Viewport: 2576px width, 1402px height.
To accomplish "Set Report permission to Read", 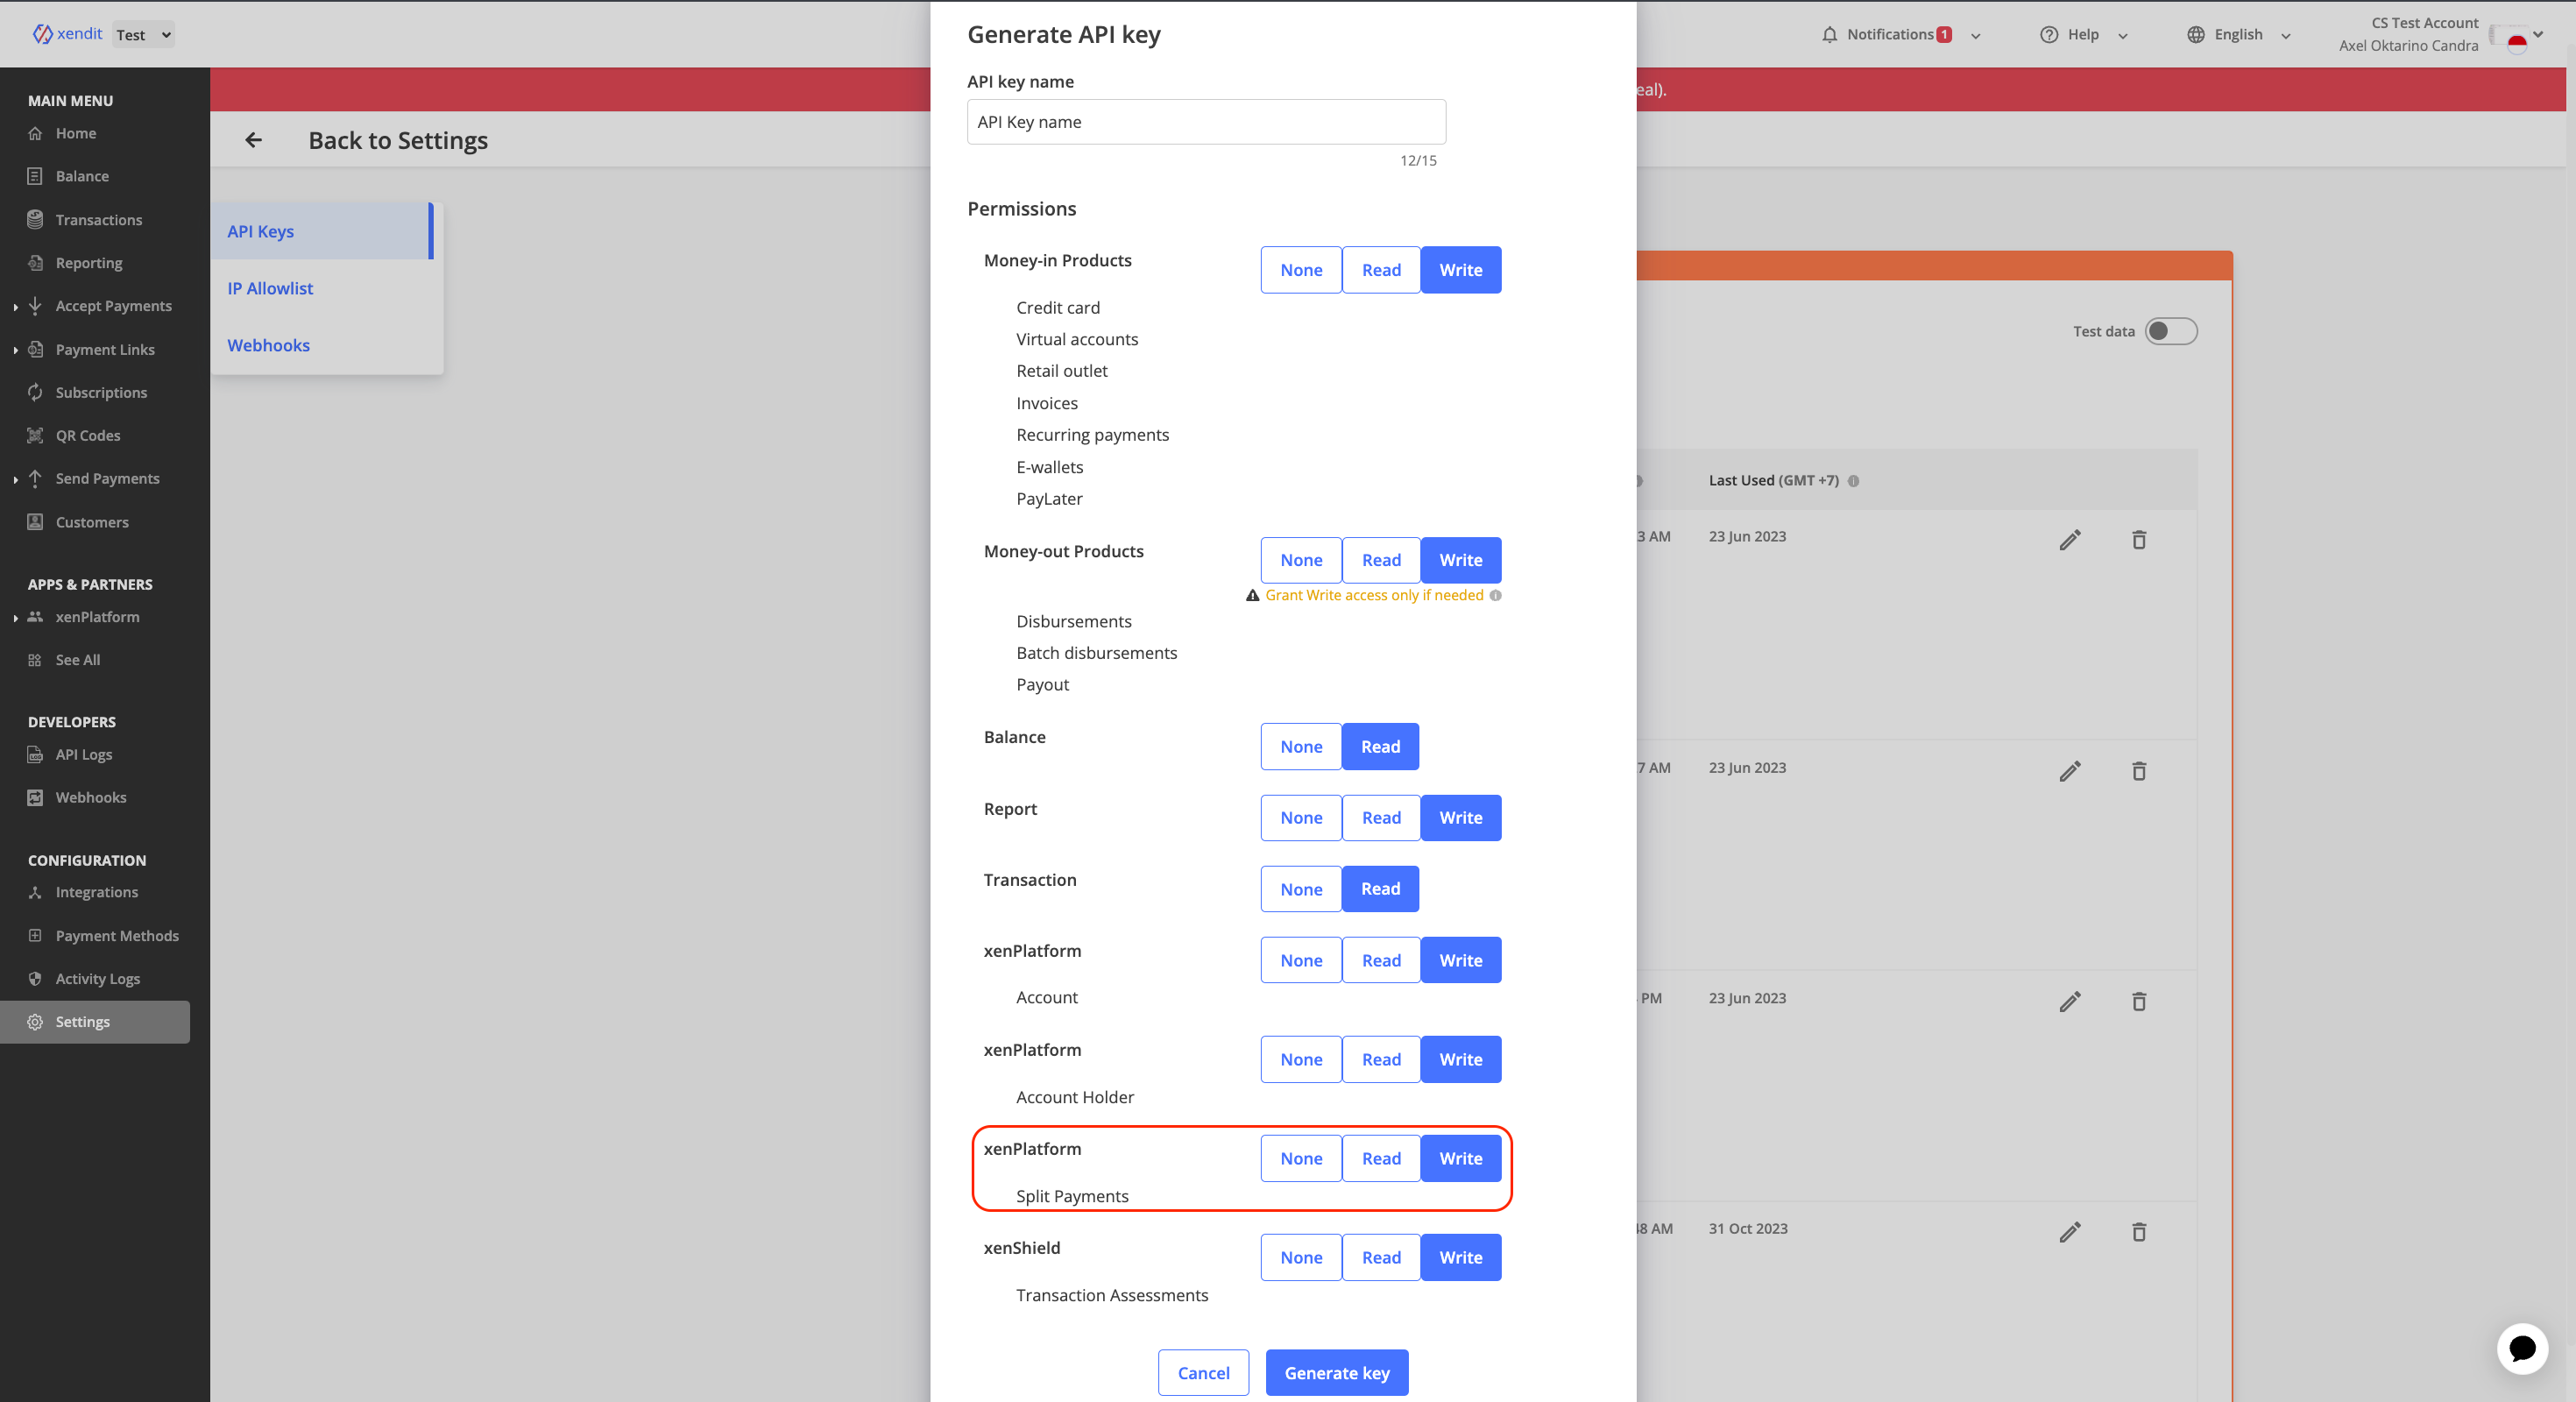I will coord(1381,818).
